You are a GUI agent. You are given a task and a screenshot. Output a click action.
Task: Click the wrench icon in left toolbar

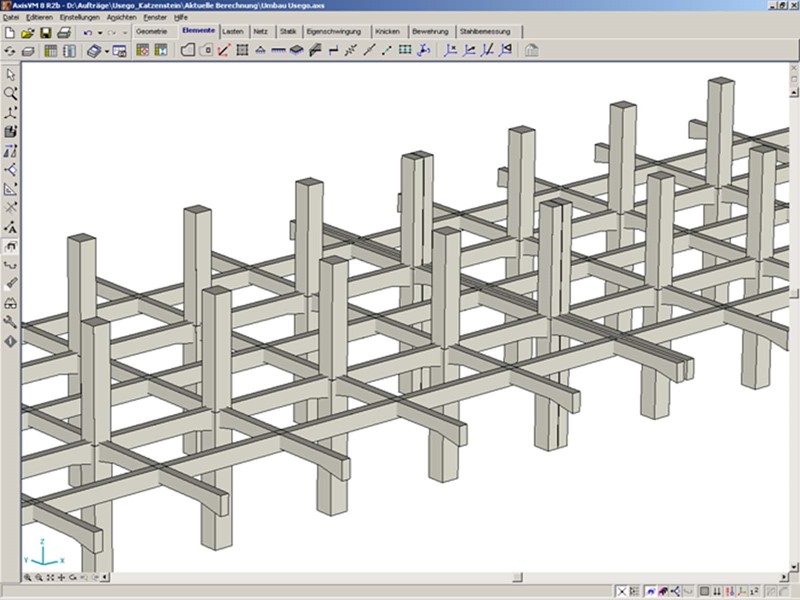[11, 322]
